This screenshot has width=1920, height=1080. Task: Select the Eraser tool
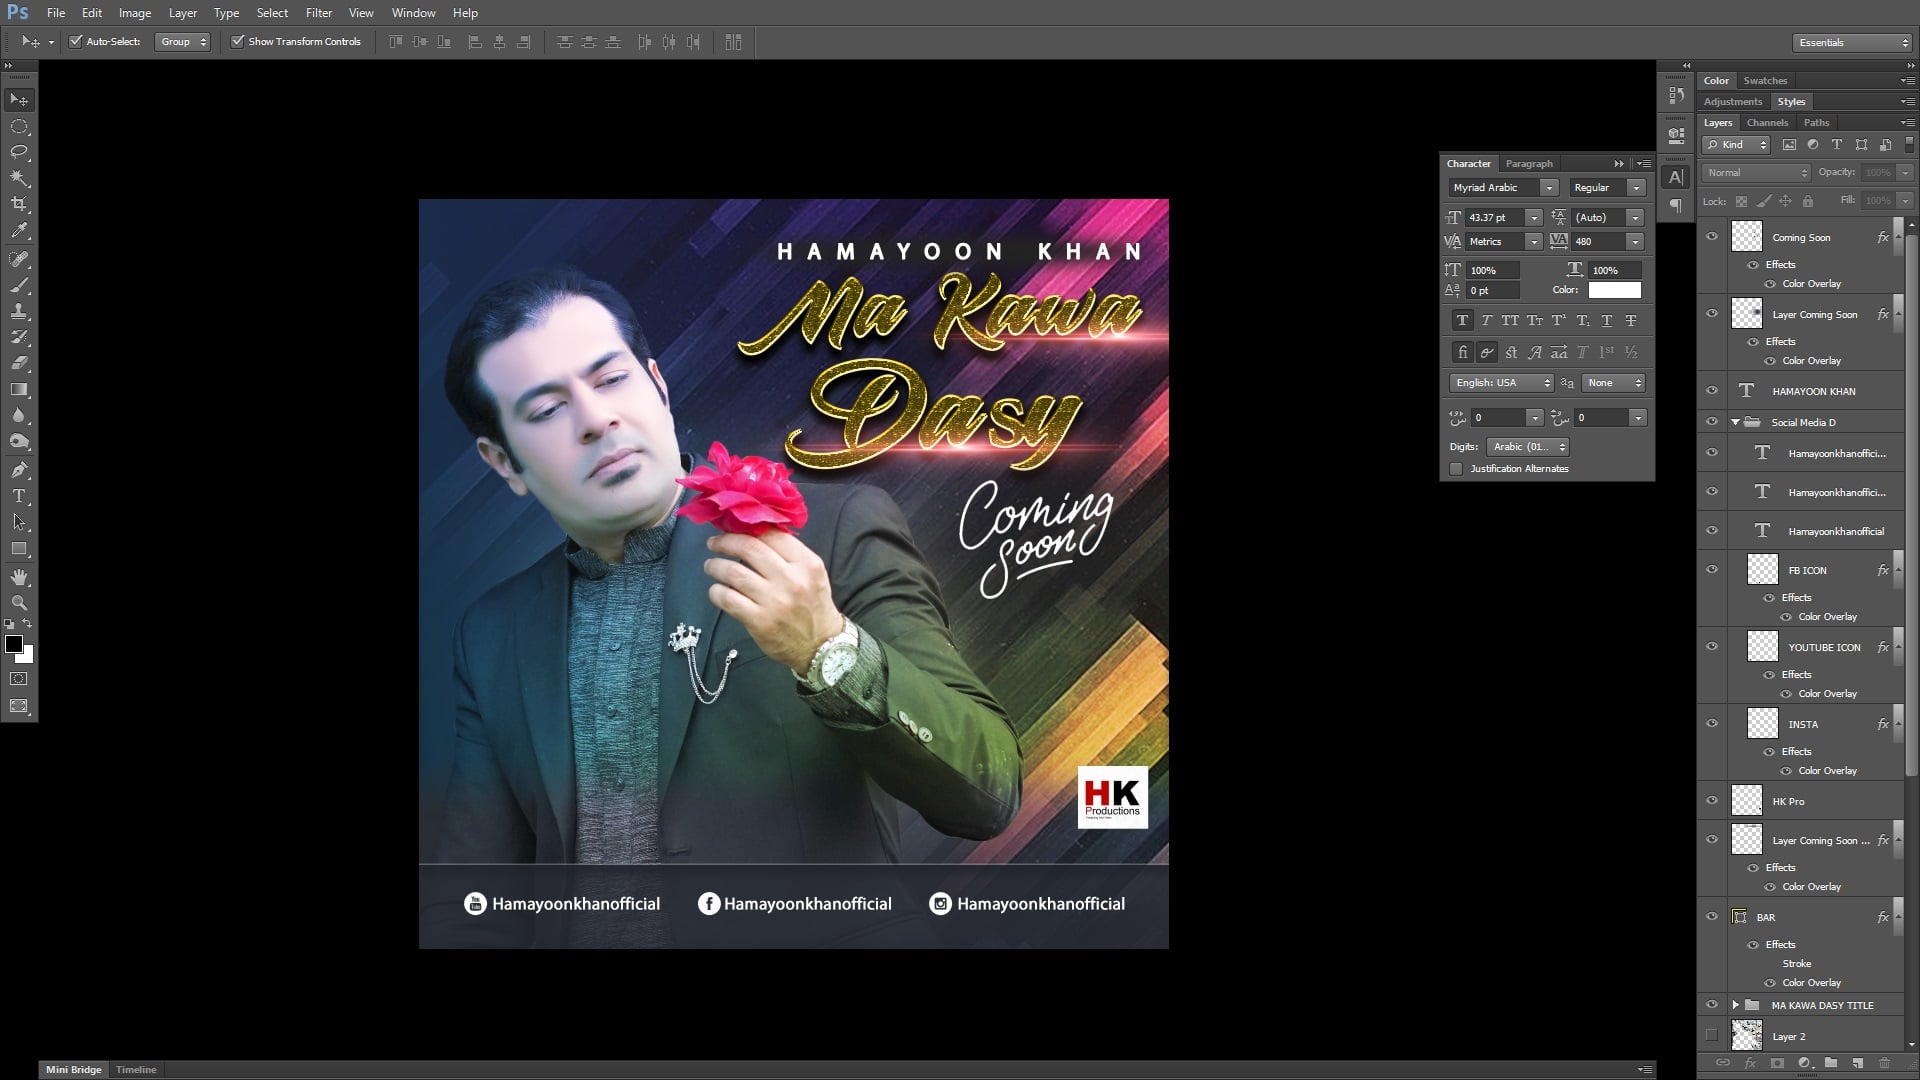pos(19,363)
